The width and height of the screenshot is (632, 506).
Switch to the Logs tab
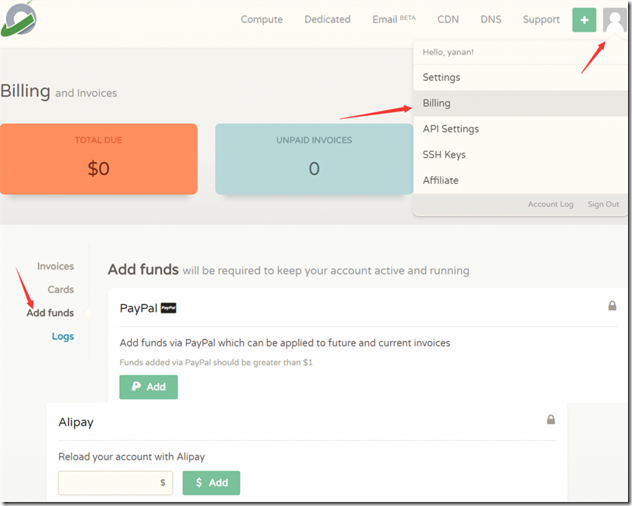pos(63,336)
